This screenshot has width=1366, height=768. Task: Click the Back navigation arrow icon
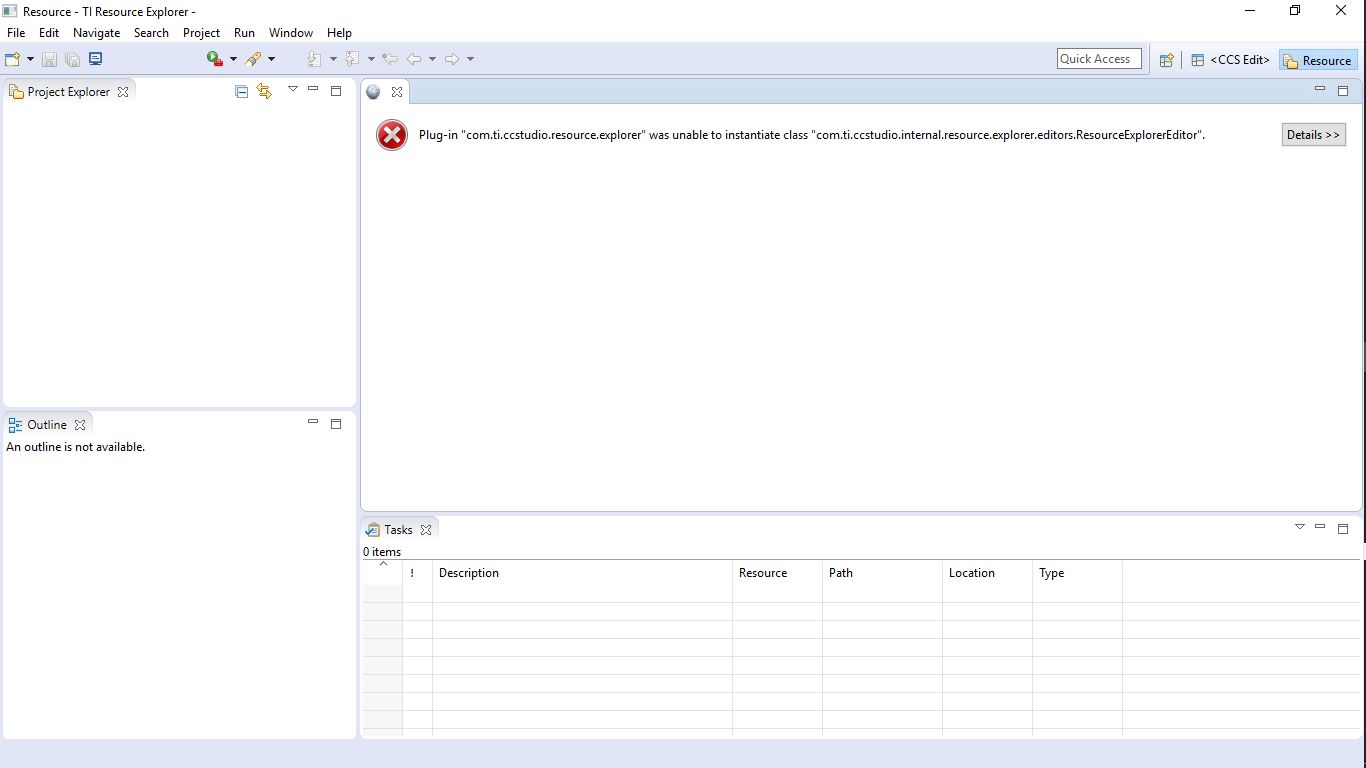click(x=414, y=59)
